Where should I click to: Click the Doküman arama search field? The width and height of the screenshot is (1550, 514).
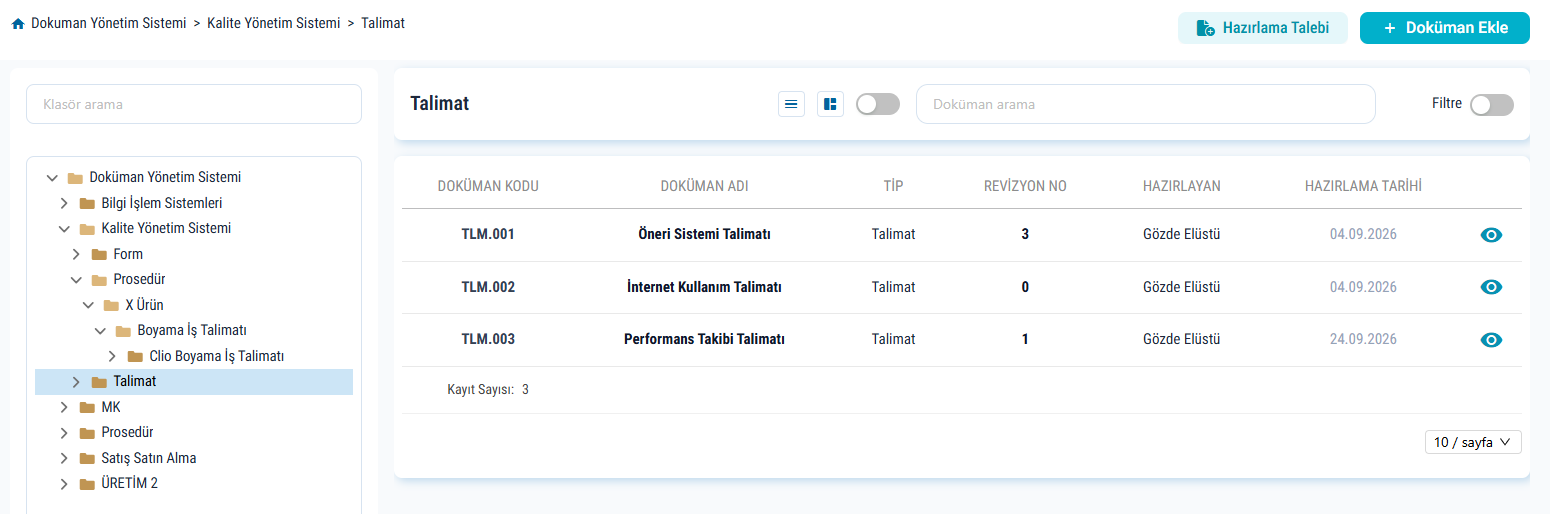click(x=1146, y=104)
